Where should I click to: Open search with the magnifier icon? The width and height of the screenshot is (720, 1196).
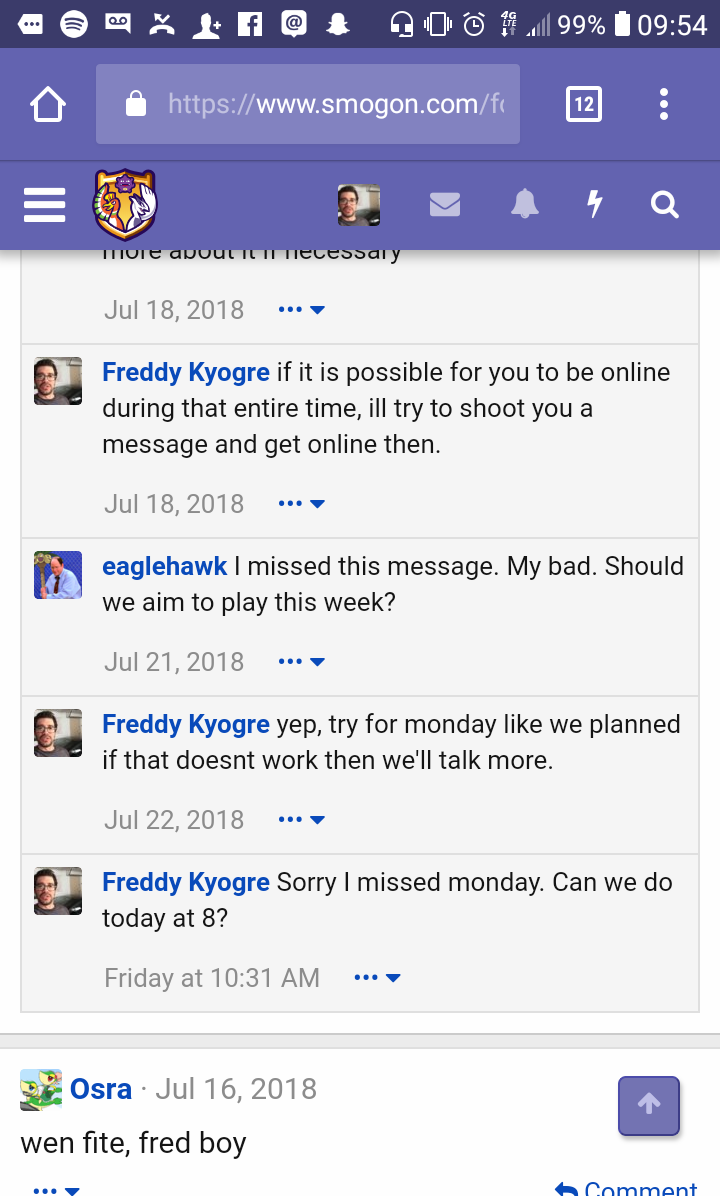[x=664, y=204]
